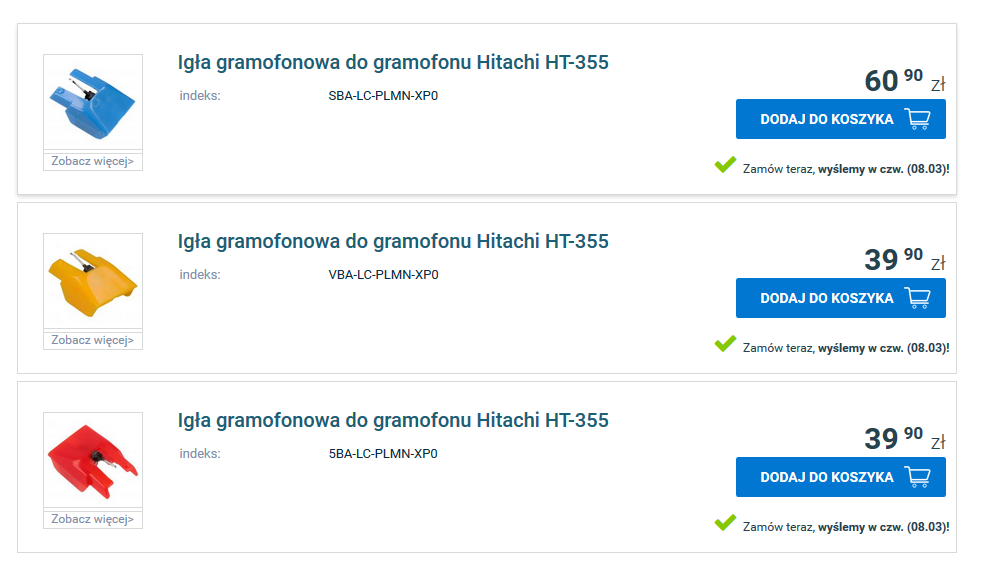Open product title with index 5BA-LC-PLMN-XP0
1003x572 pixels.
(x=393, y=421)
